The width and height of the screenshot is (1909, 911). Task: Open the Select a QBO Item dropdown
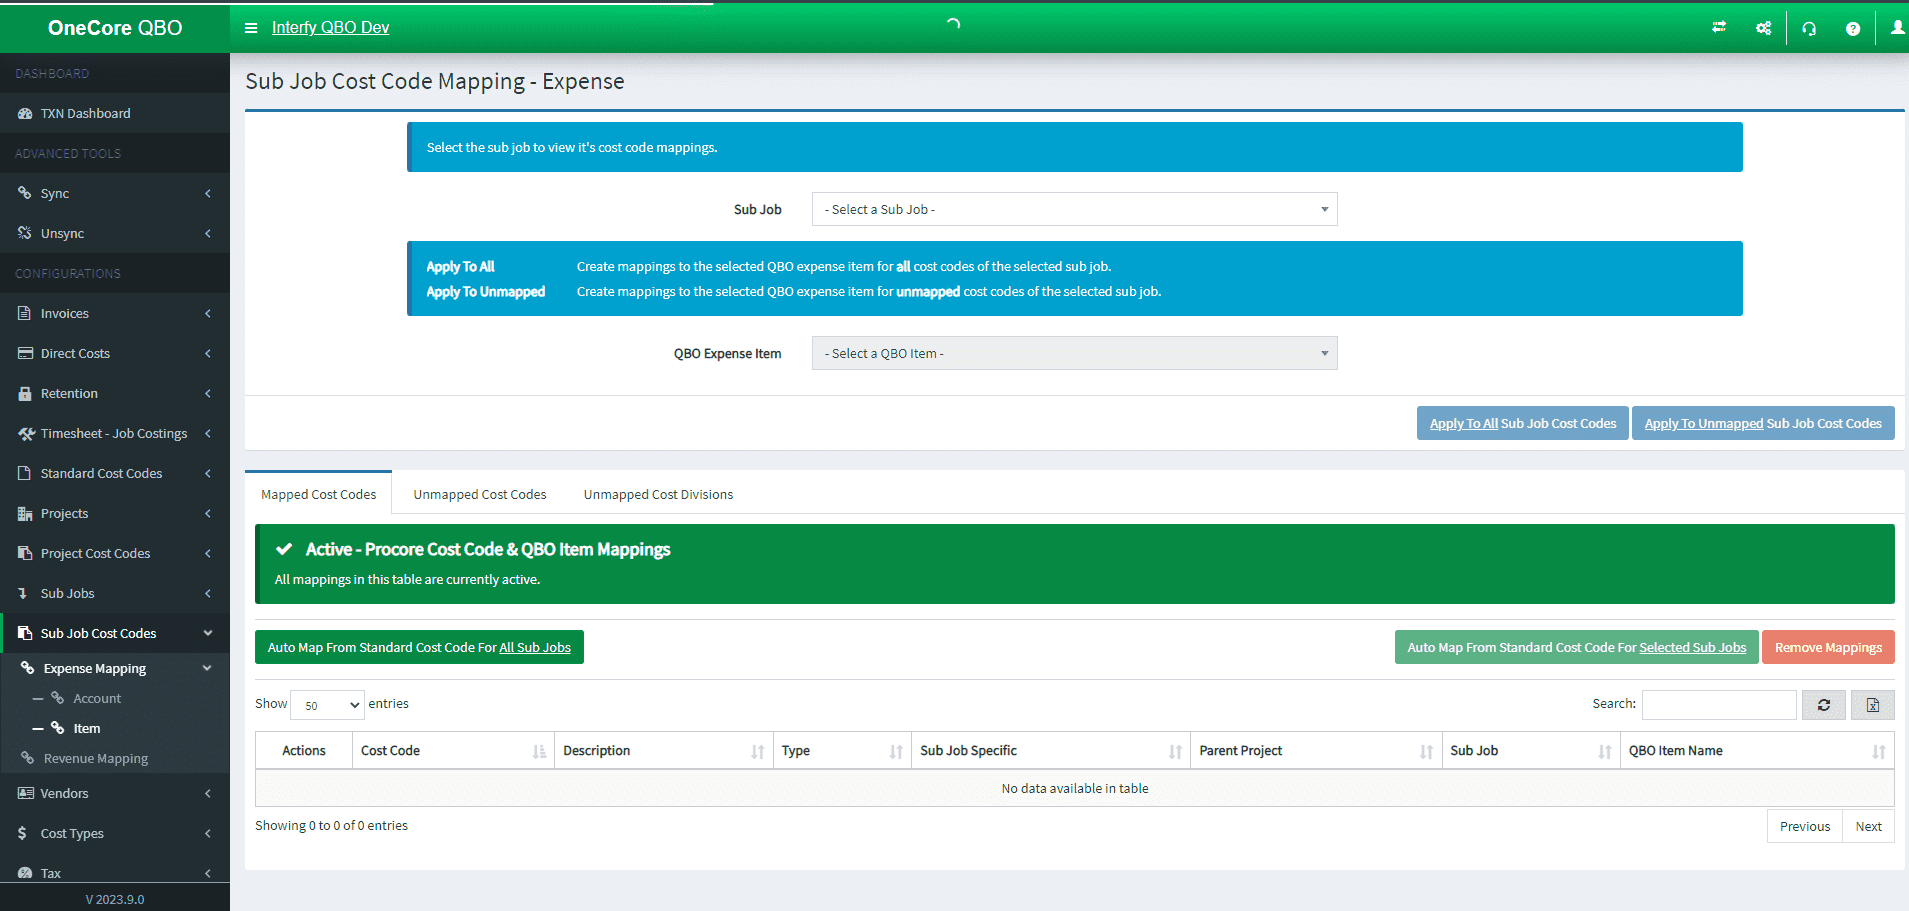1073,353
